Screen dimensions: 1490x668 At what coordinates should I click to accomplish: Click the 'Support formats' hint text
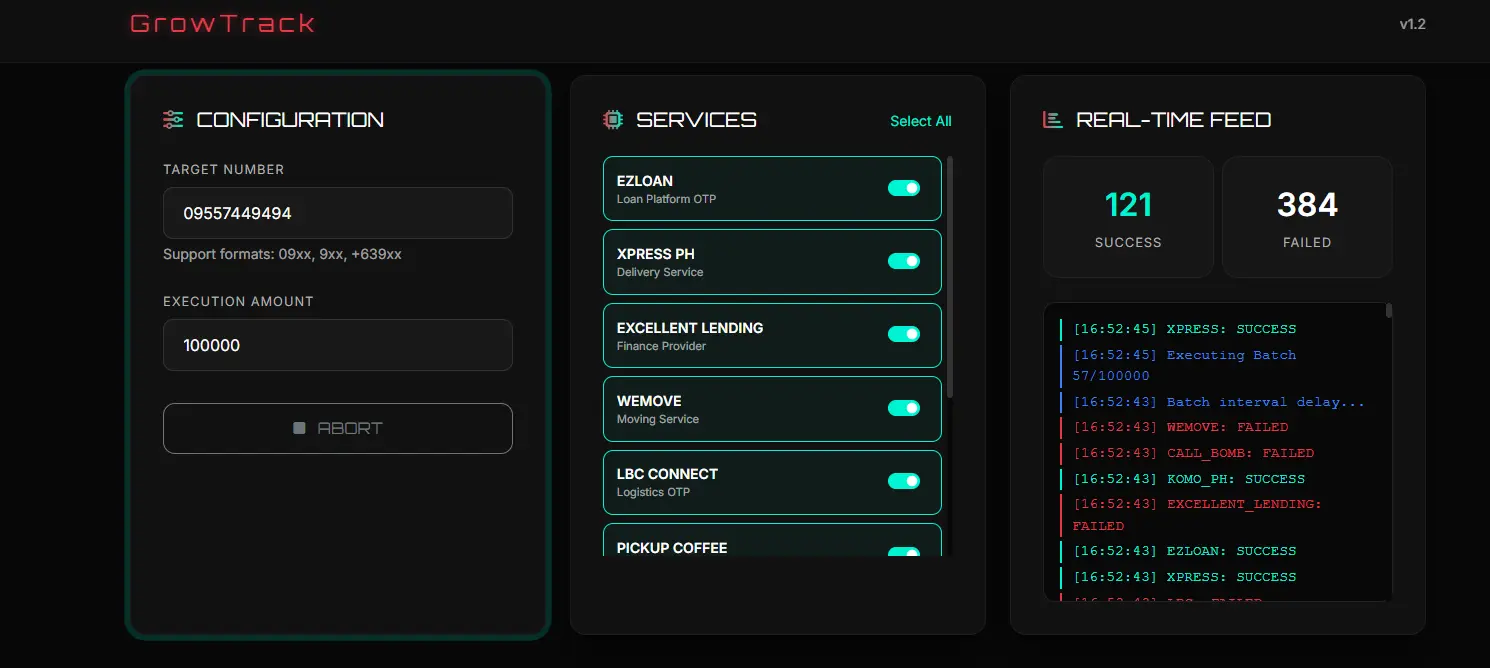(282, 255)
